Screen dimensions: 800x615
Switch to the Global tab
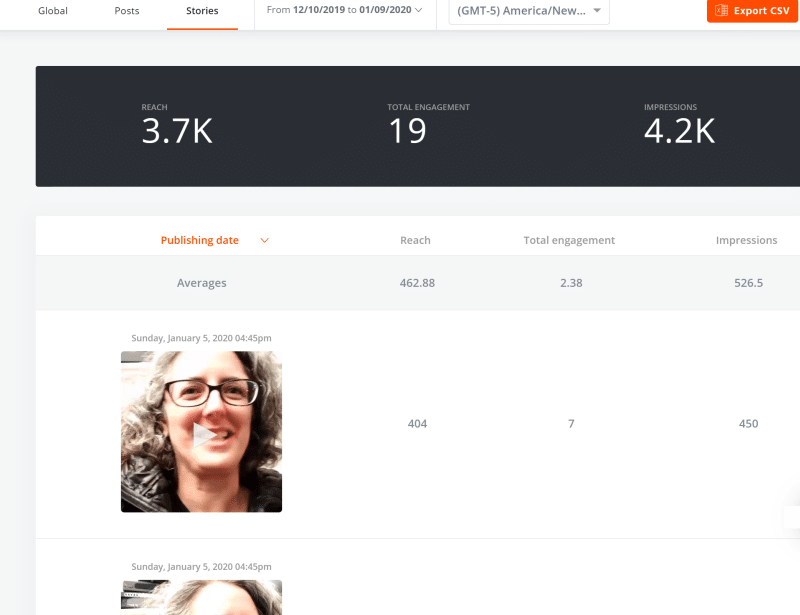click(52, 11)
